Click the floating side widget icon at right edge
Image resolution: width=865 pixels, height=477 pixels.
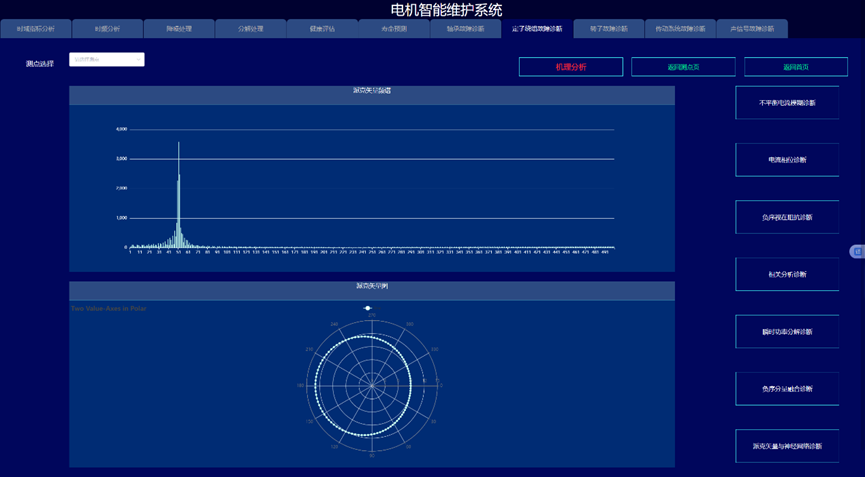(857, 251)
